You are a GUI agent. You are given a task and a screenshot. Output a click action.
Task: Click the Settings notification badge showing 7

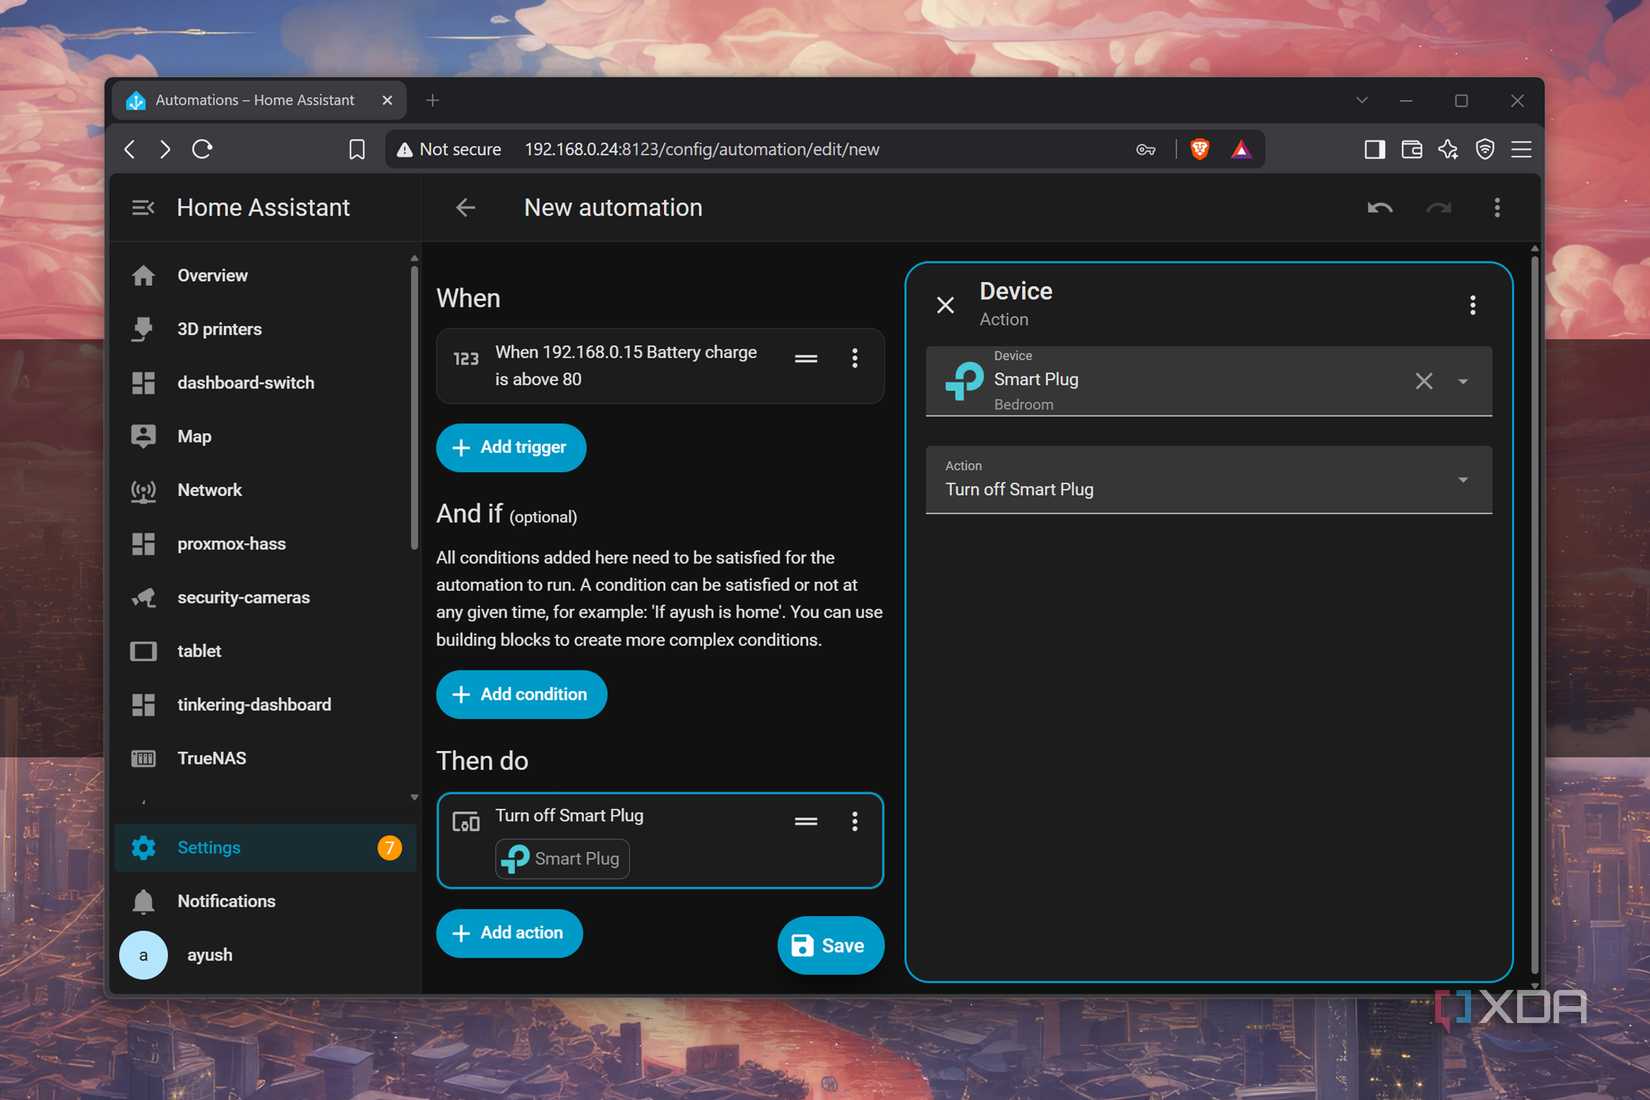[x=389, y=848]
